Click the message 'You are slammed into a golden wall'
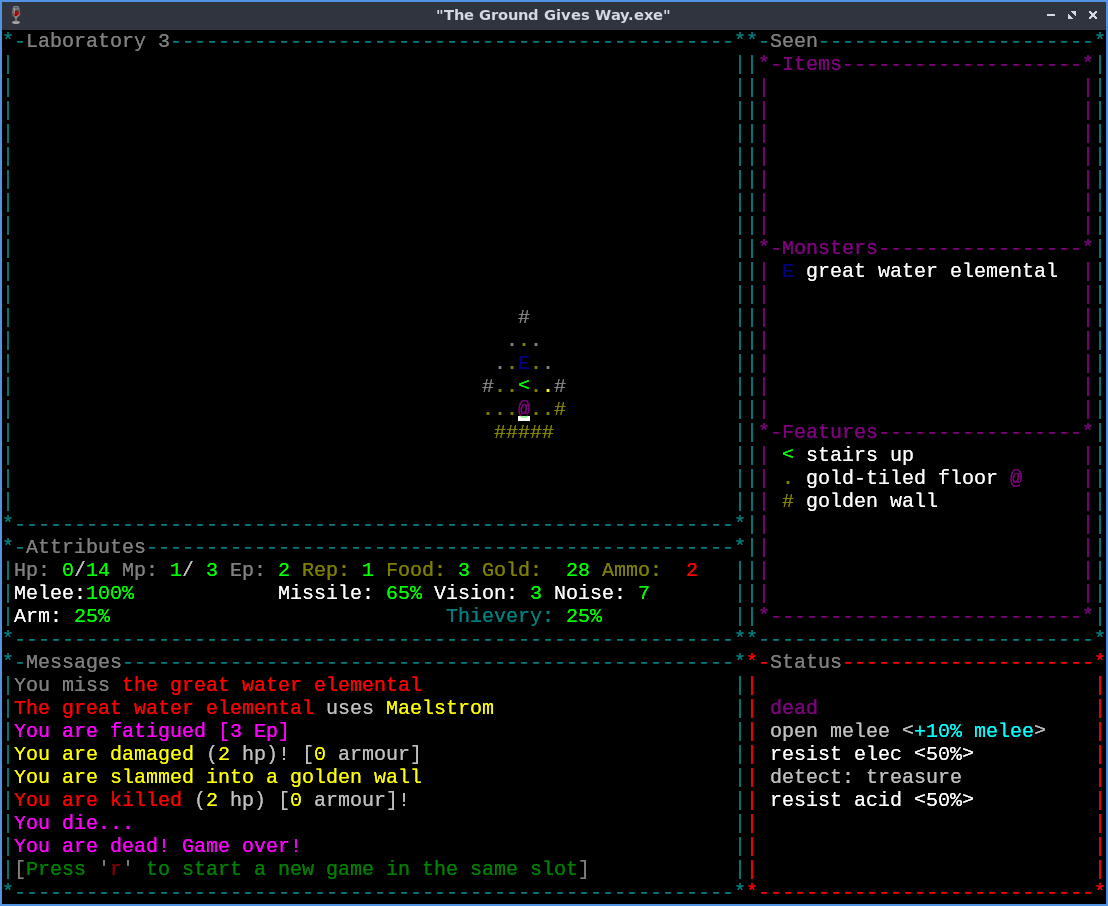This screenshot has height=906, width=1108. click(218, 776)
